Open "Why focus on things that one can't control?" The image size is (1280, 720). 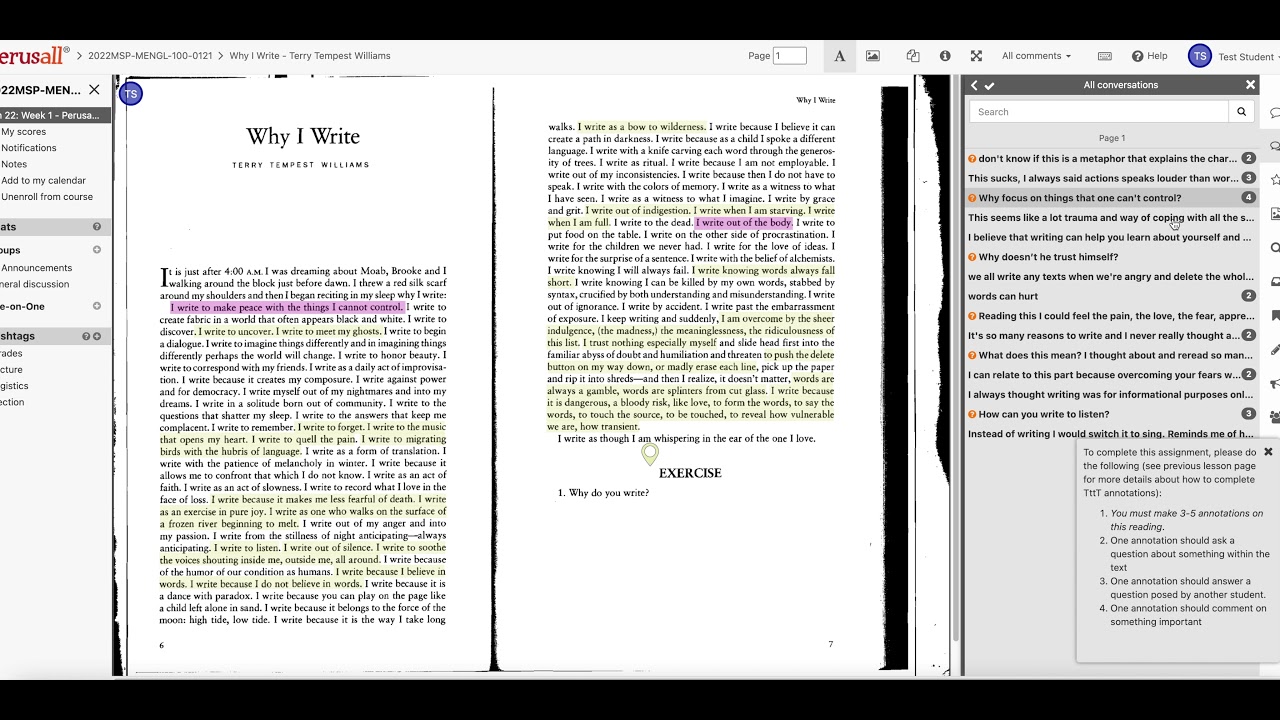tap(1111, 198)
